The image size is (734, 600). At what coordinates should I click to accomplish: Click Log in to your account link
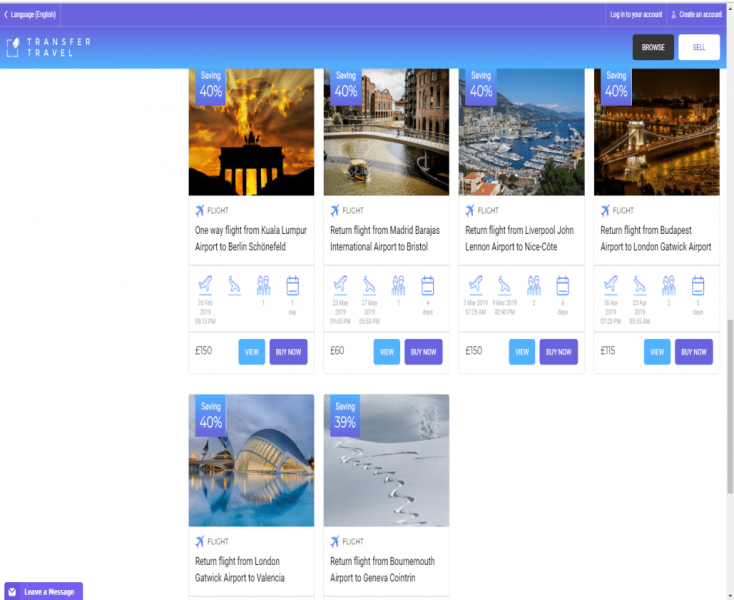coord(636,15)
